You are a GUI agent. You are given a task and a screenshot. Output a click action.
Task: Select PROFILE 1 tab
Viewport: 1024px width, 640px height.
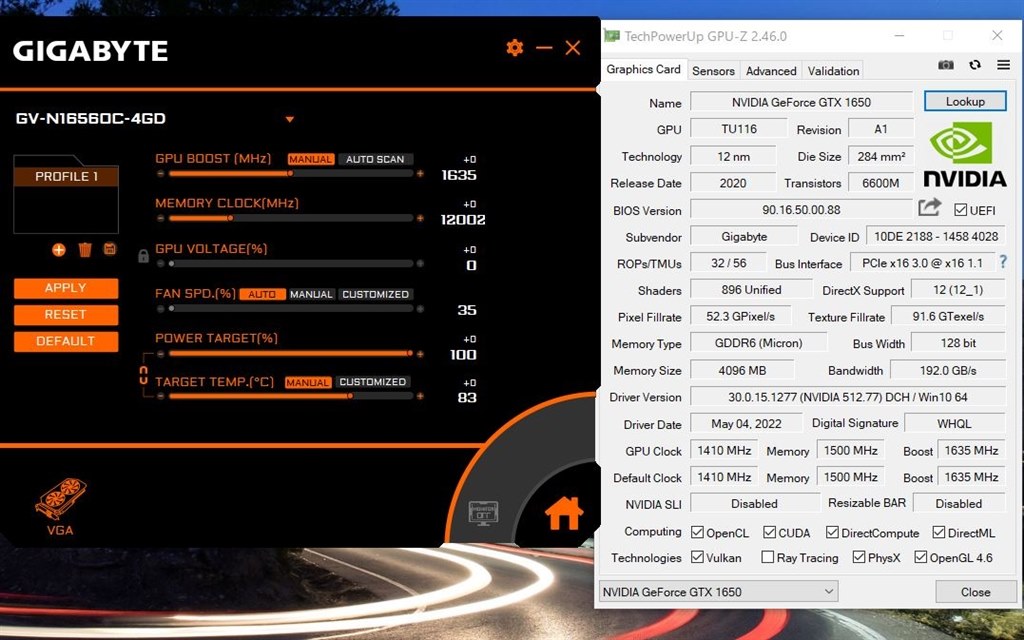[x=66, y=176]
